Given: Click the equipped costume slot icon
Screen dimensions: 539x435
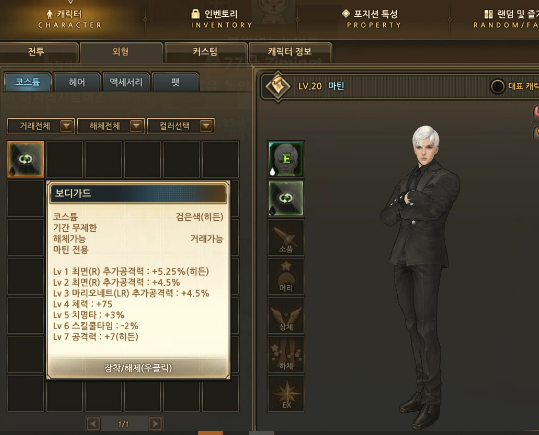Looking at the screenshot, I should pyautogui.click(x=286, y=198).
